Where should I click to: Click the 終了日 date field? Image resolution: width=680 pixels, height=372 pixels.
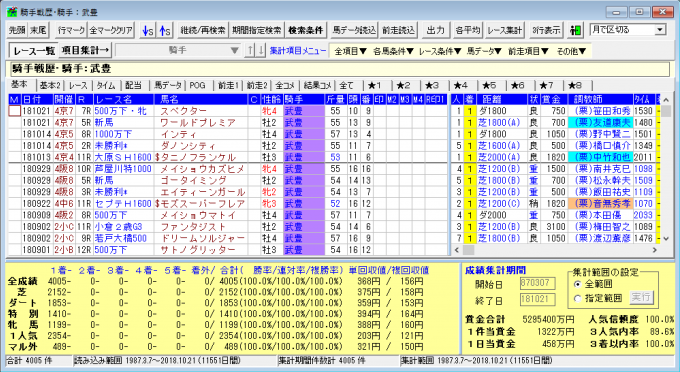[x=537, y=299]
